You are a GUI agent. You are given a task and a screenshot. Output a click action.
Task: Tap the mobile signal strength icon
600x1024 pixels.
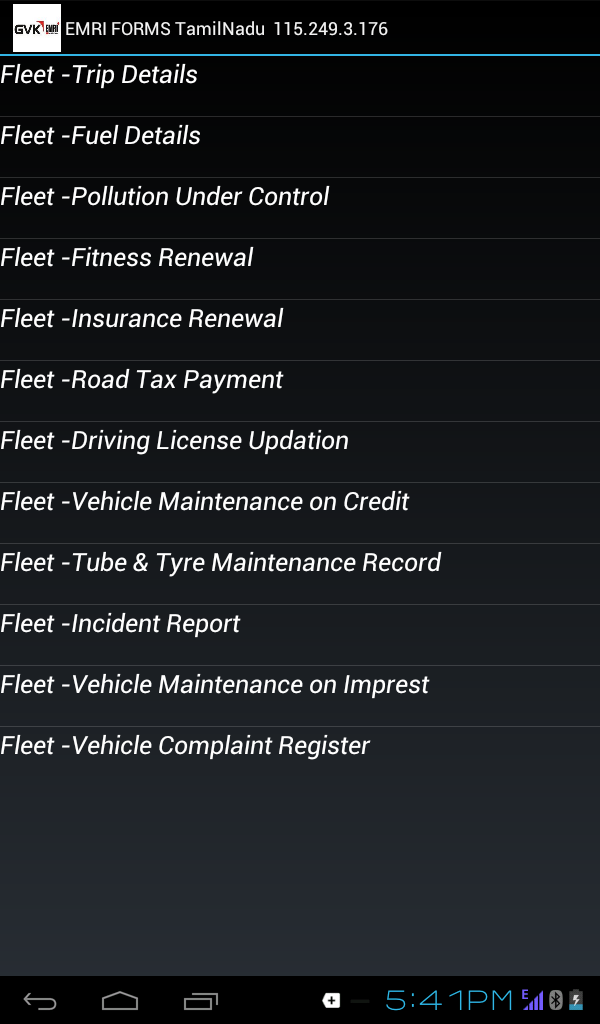pyautogui.click(x=533, y=1000)
